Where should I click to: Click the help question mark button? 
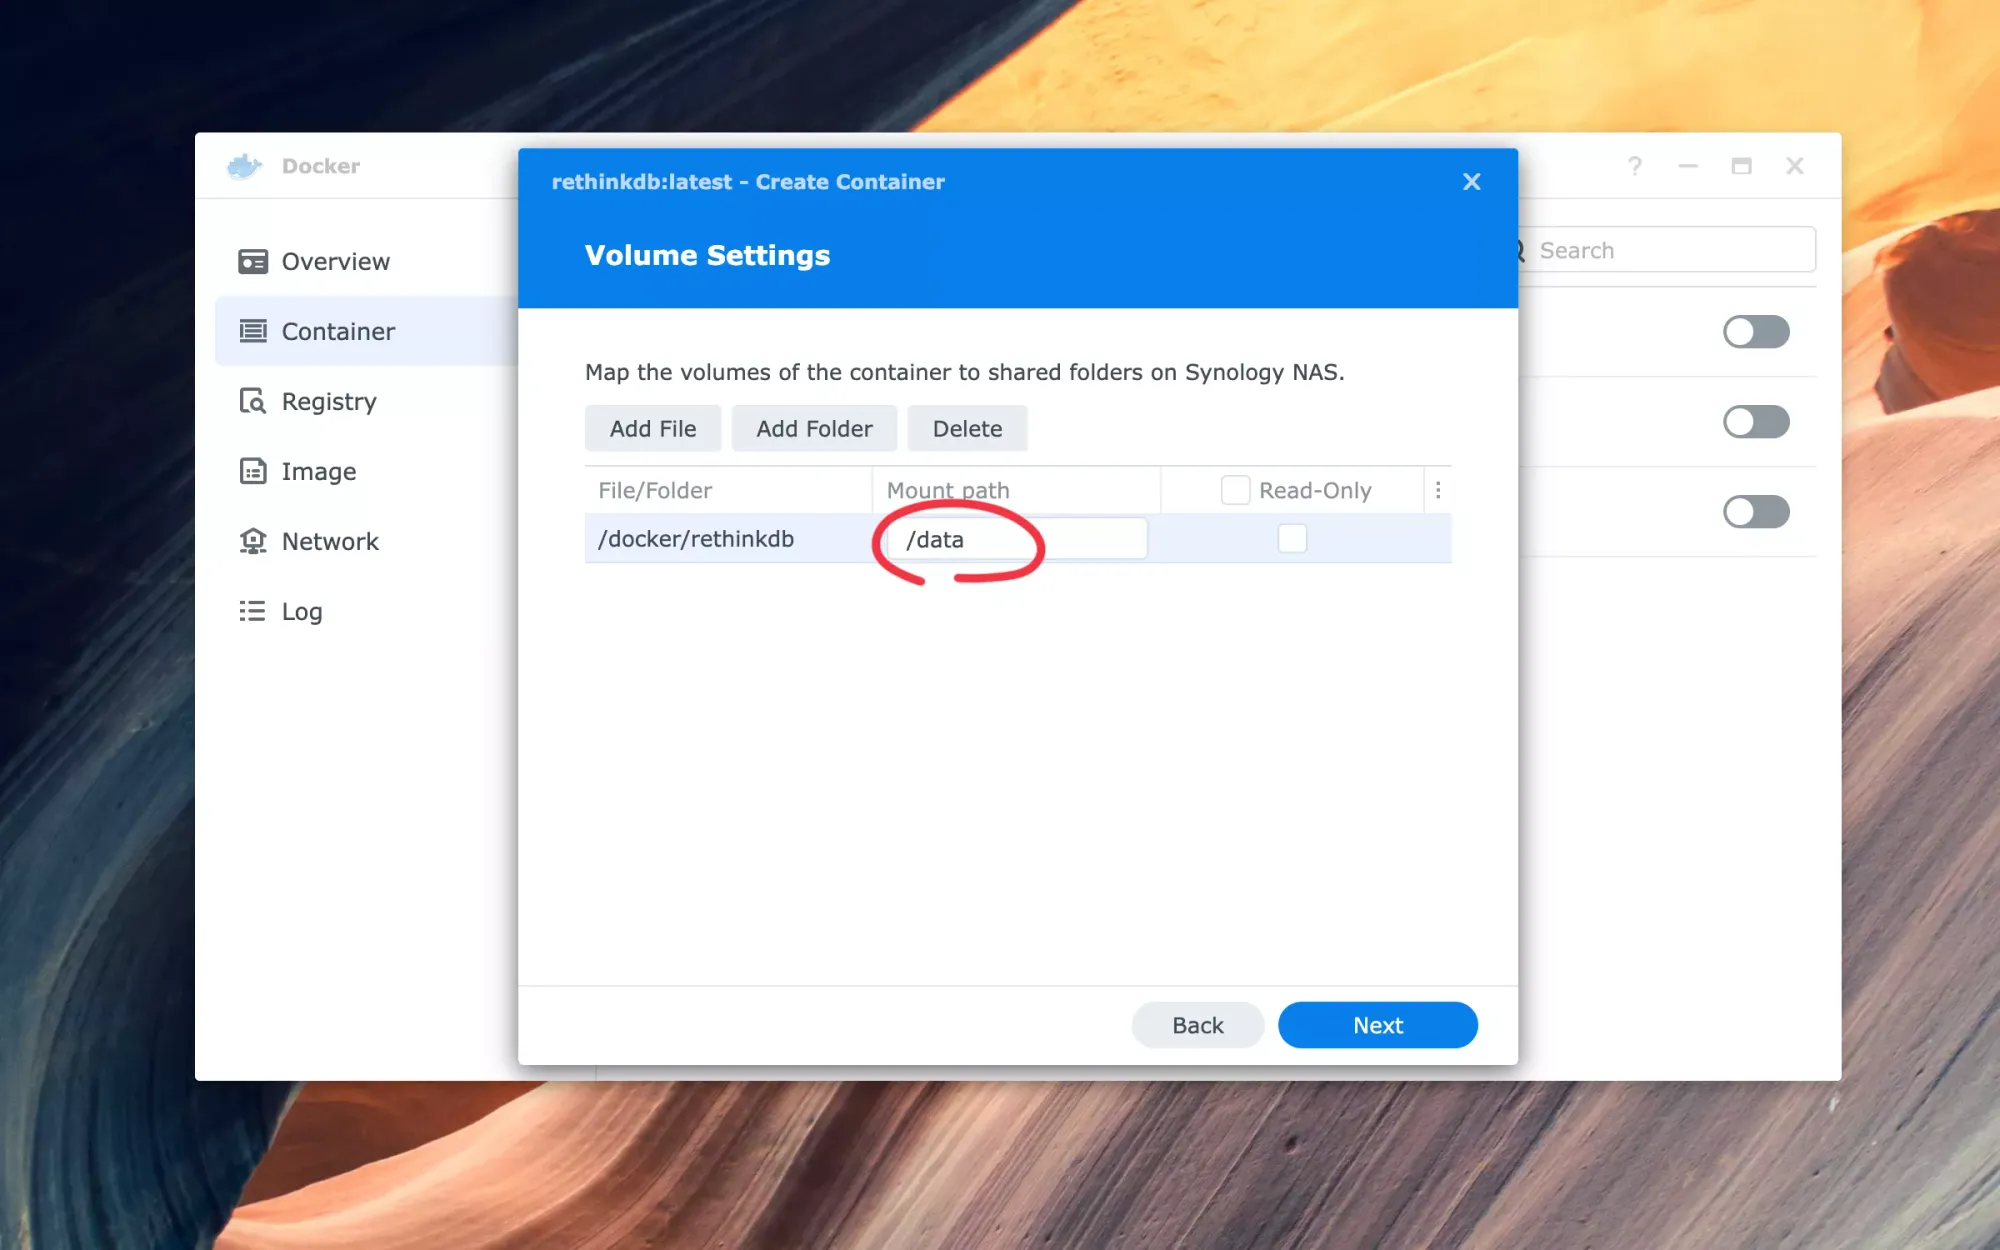[x=1634, y=164]
